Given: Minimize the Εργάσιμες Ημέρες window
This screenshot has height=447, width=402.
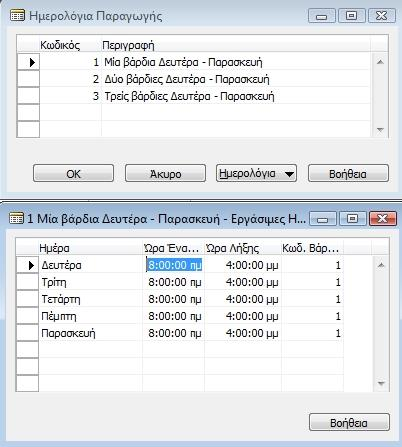Looking at the screenshot, I should [x=323, y=219].
